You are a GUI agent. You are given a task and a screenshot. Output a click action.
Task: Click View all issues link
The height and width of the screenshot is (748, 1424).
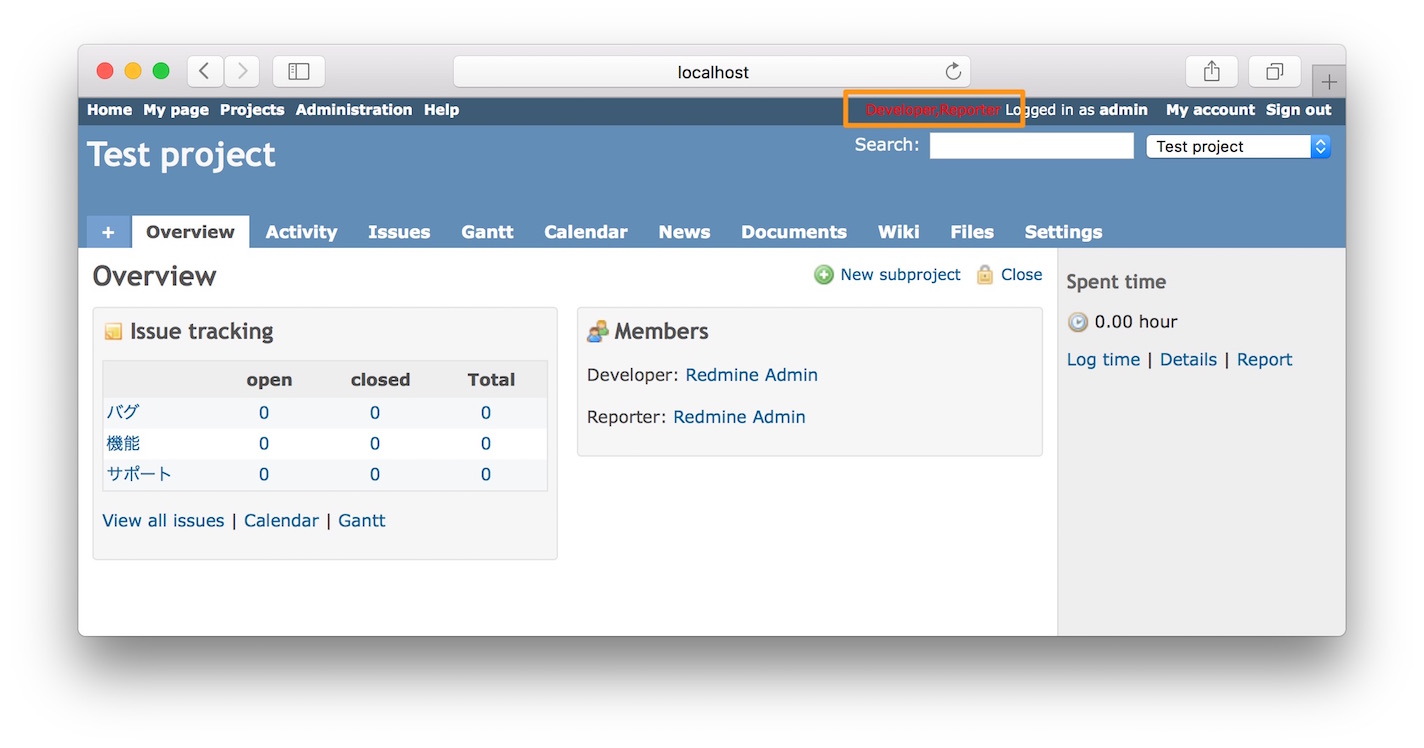tap(163, 521)
